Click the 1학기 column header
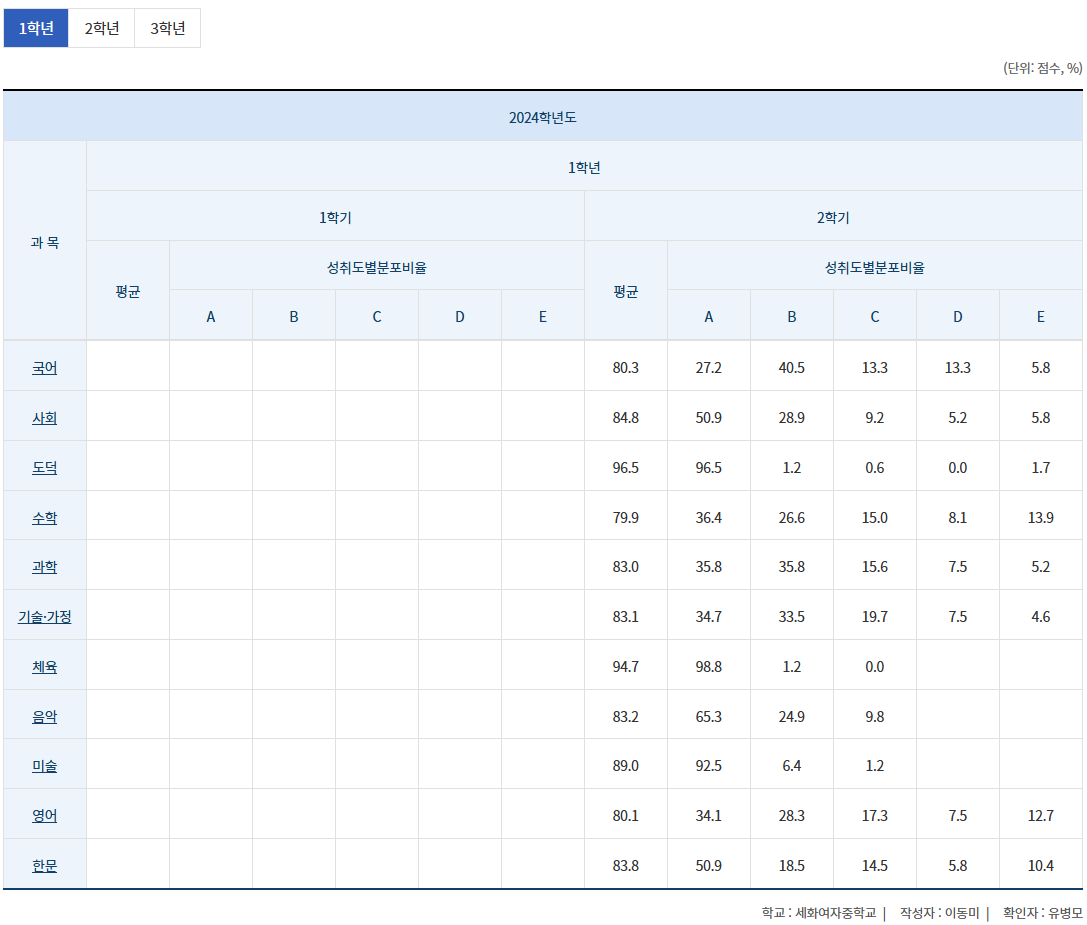Screen dimensions: 1087x925 pyautogui.click(x=336, y=217)
